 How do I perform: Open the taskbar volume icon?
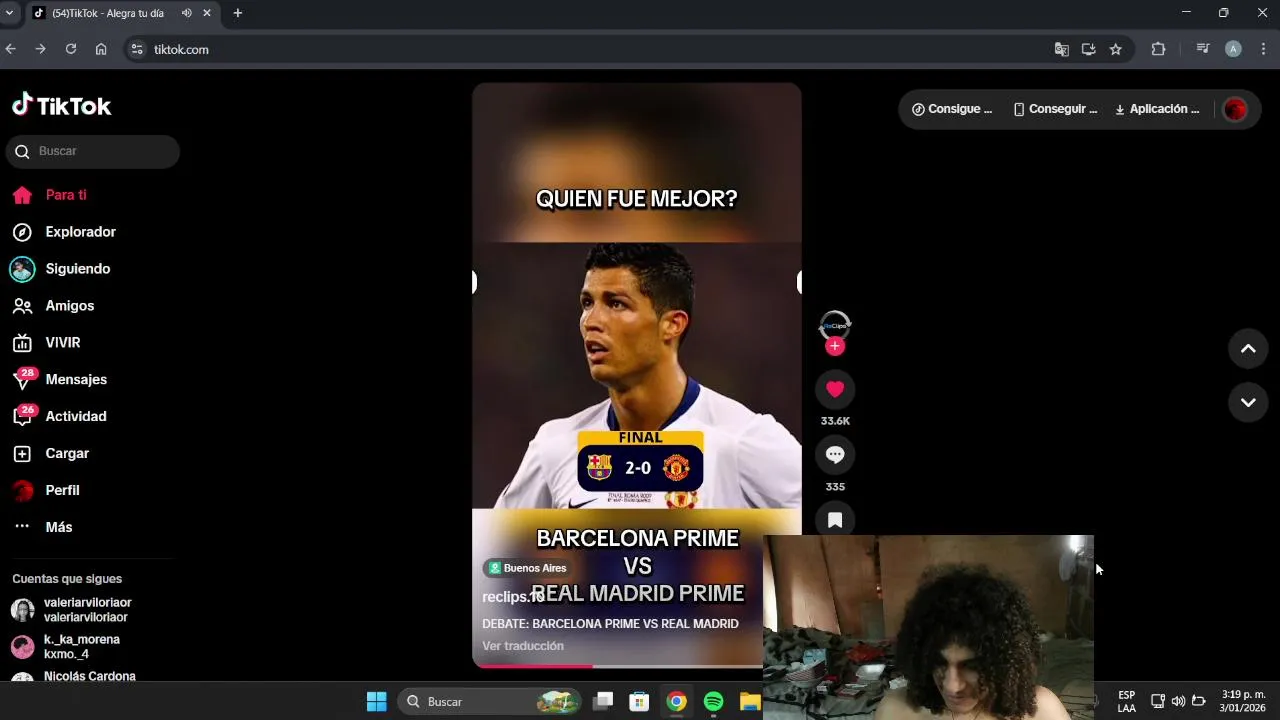click(x=1178, y=701)
